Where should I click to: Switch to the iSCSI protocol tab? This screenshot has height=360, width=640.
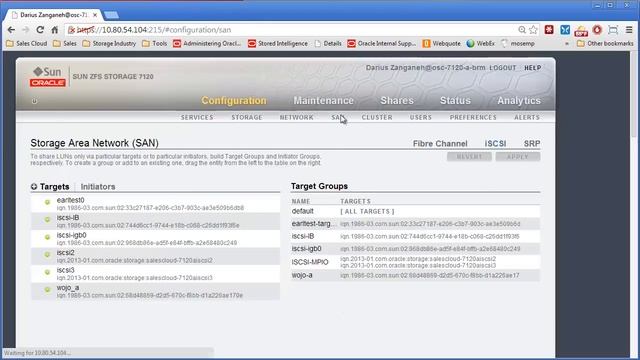[x=495, y=144]
